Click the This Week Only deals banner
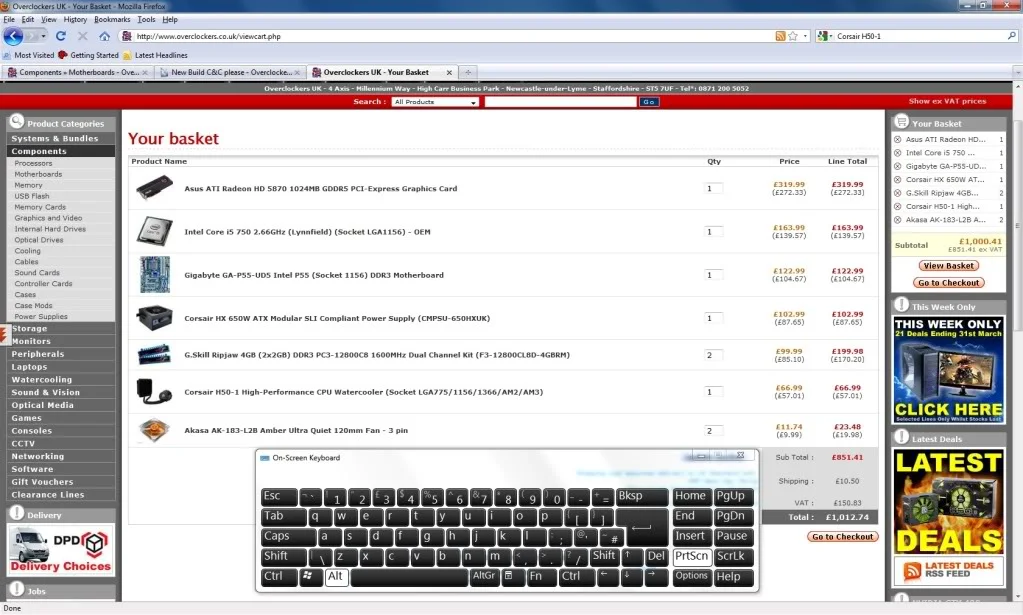Image resolution: width=1023 pixels, height=615 pixels. [x=948, y=370]
